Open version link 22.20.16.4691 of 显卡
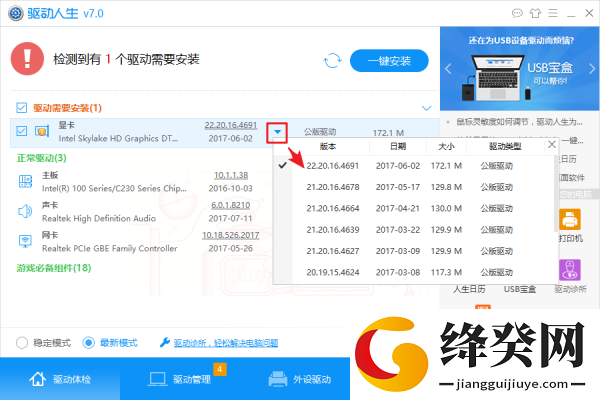600x400 pixels. coord(230,125)
